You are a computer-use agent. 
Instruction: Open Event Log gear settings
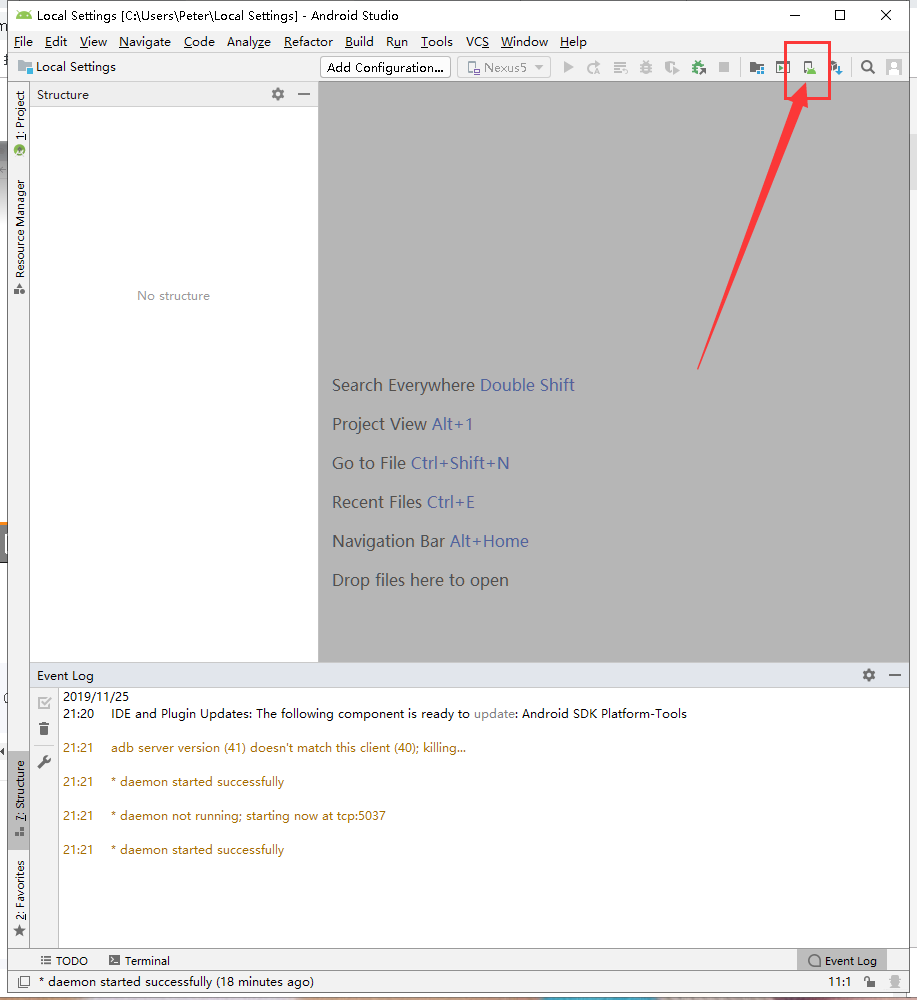pyautogui.click(x=869, y=675)
